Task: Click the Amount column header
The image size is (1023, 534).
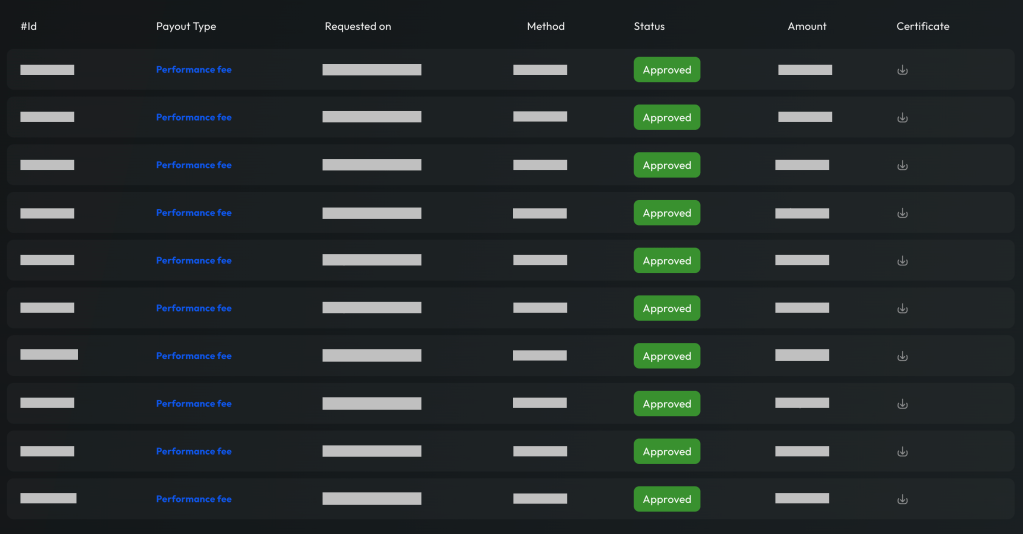Action: (x=806, y=27)
